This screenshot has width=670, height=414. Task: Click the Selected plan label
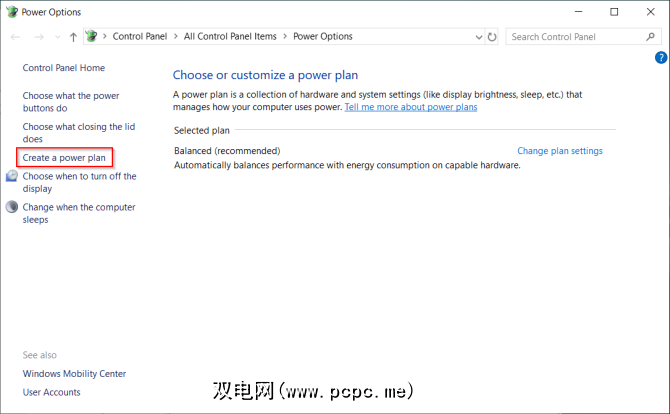click(x=202, y=130)
